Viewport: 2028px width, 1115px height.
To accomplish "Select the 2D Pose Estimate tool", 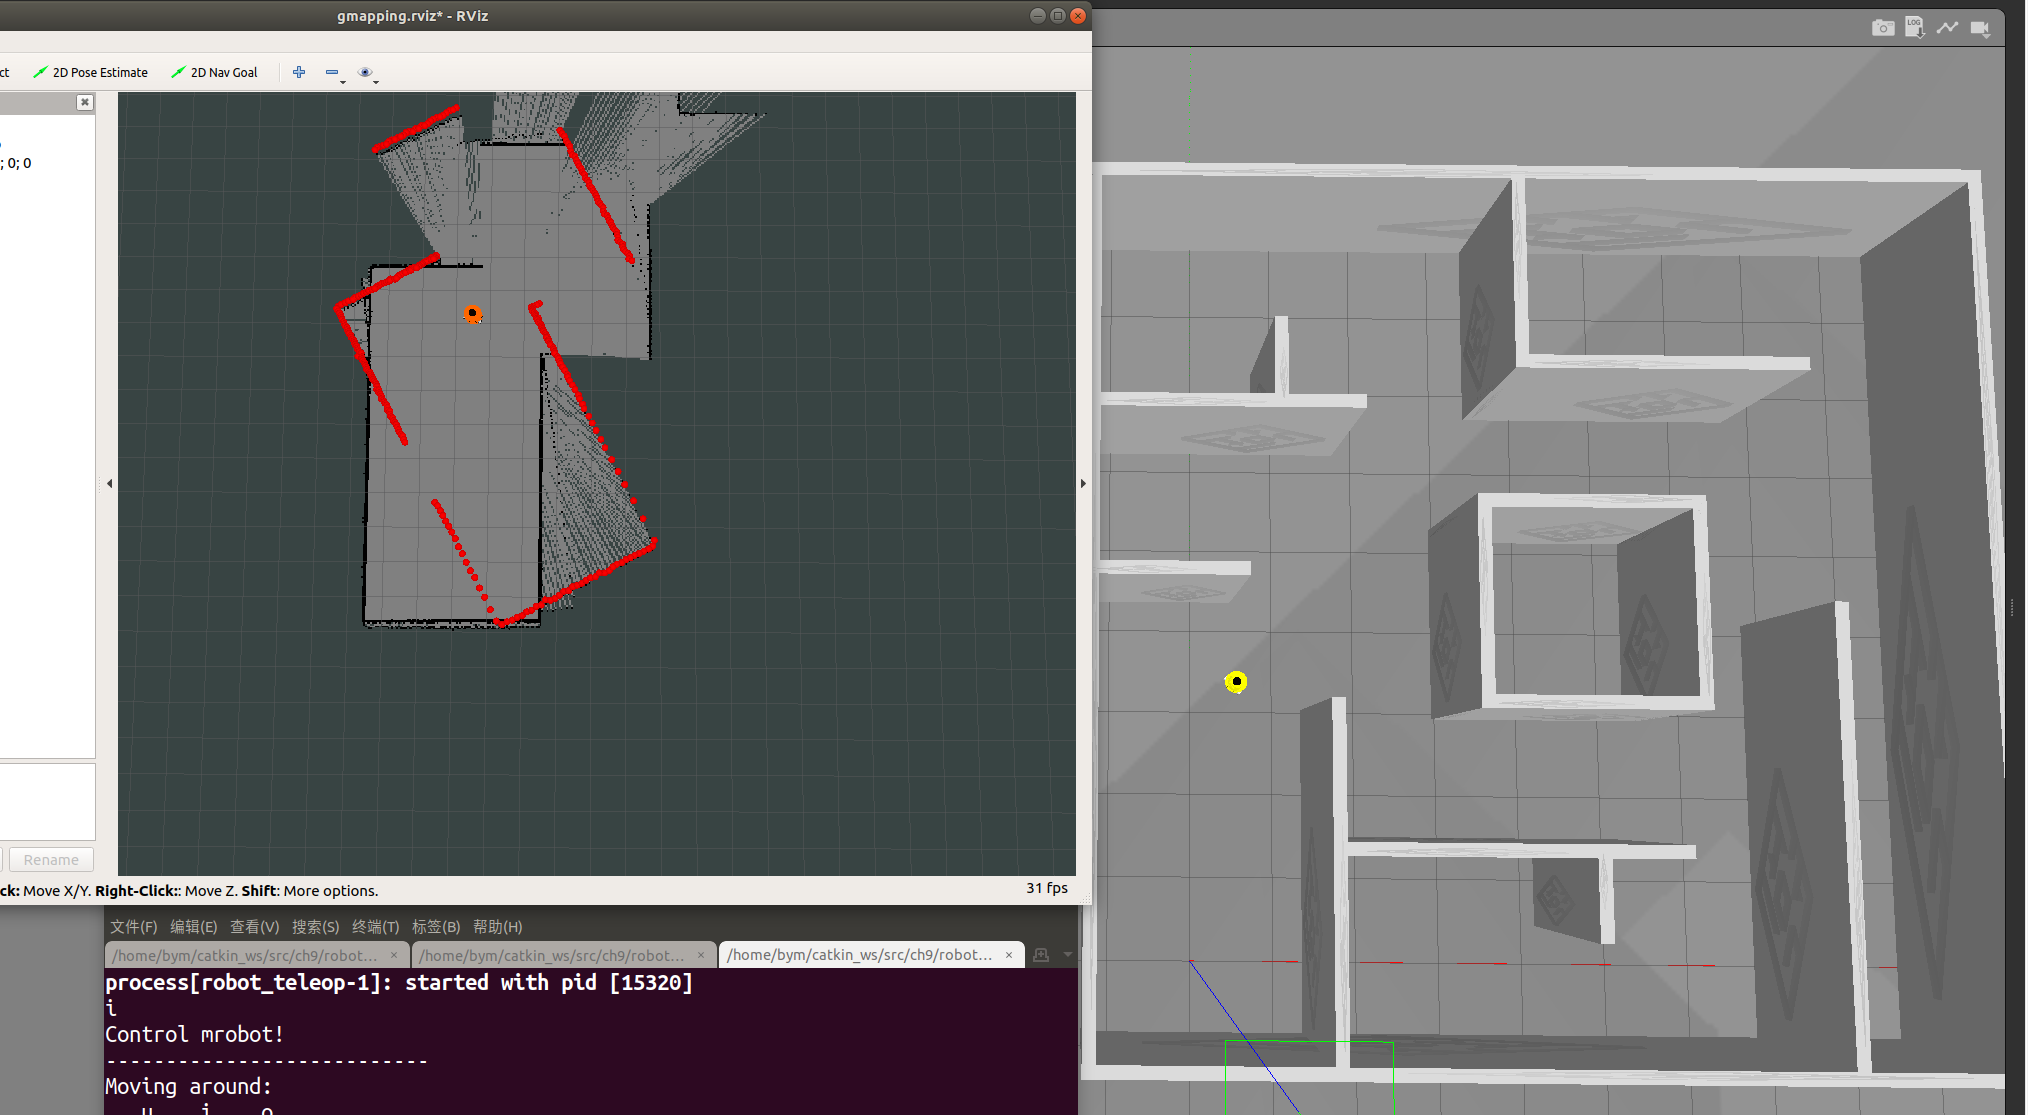I will (x=91, y=72).
